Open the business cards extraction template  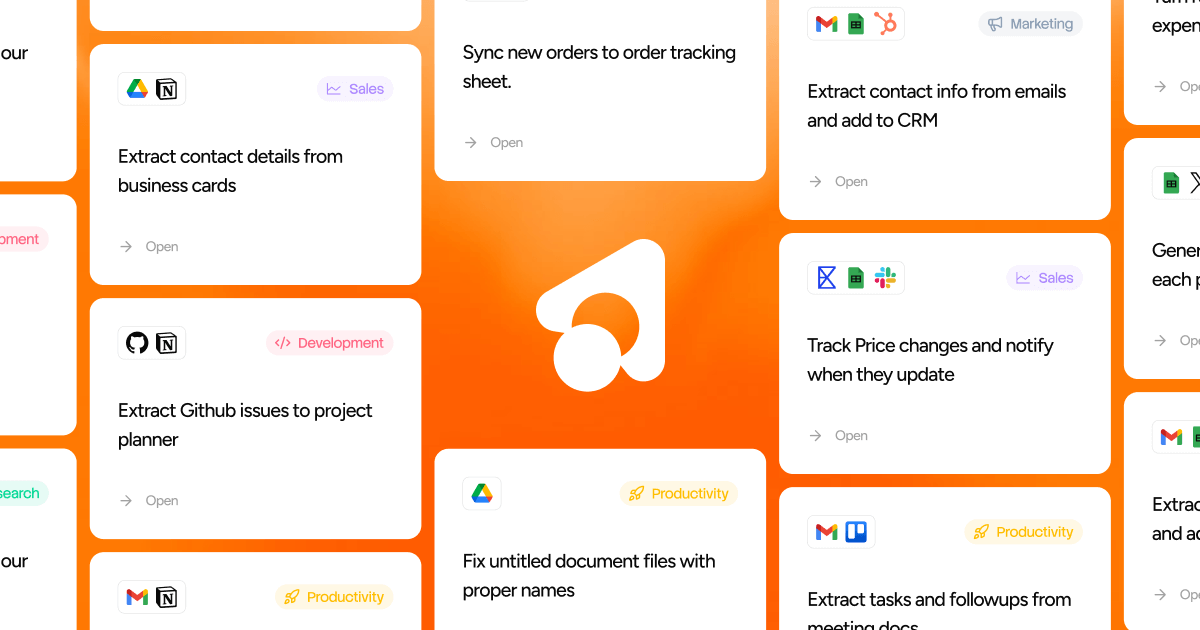(x=149, y=246)
